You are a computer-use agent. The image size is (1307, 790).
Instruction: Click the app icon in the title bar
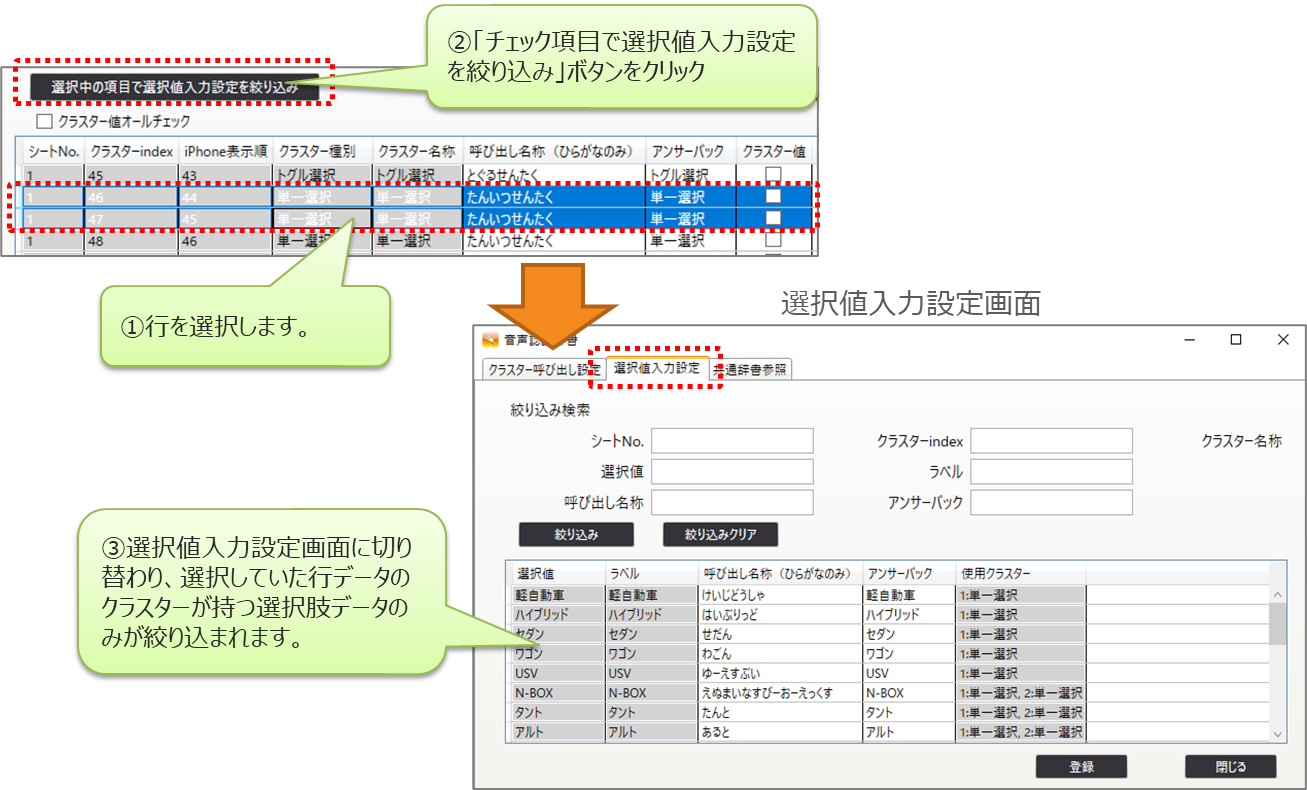tap(490, 340)
